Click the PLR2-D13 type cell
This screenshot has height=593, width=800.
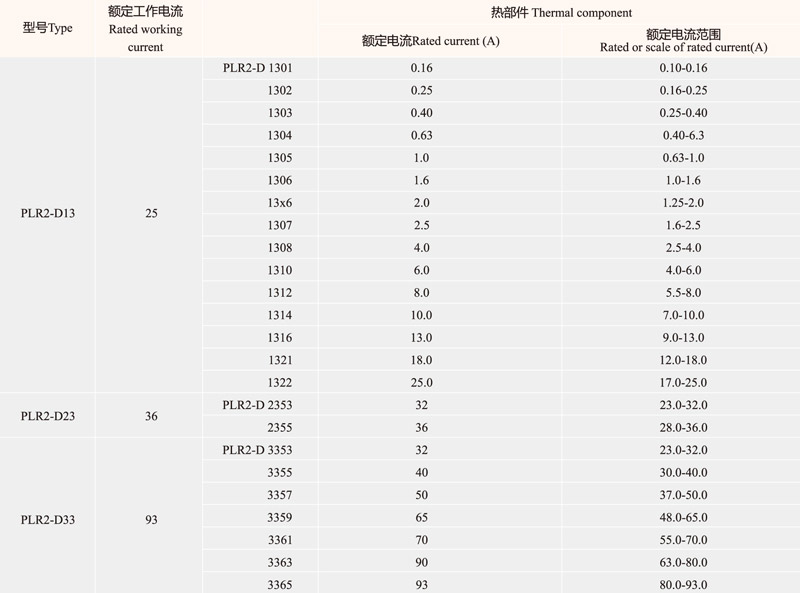(47, 214)
